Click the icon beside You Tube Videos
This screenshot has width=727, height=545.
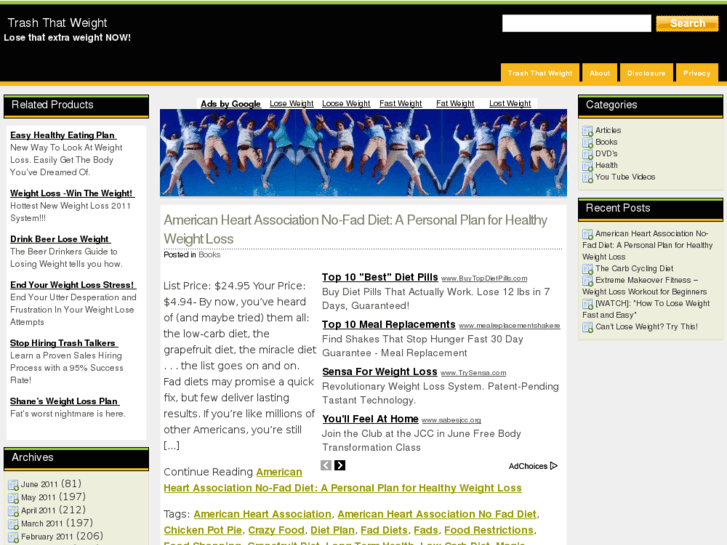coord(587,178)
